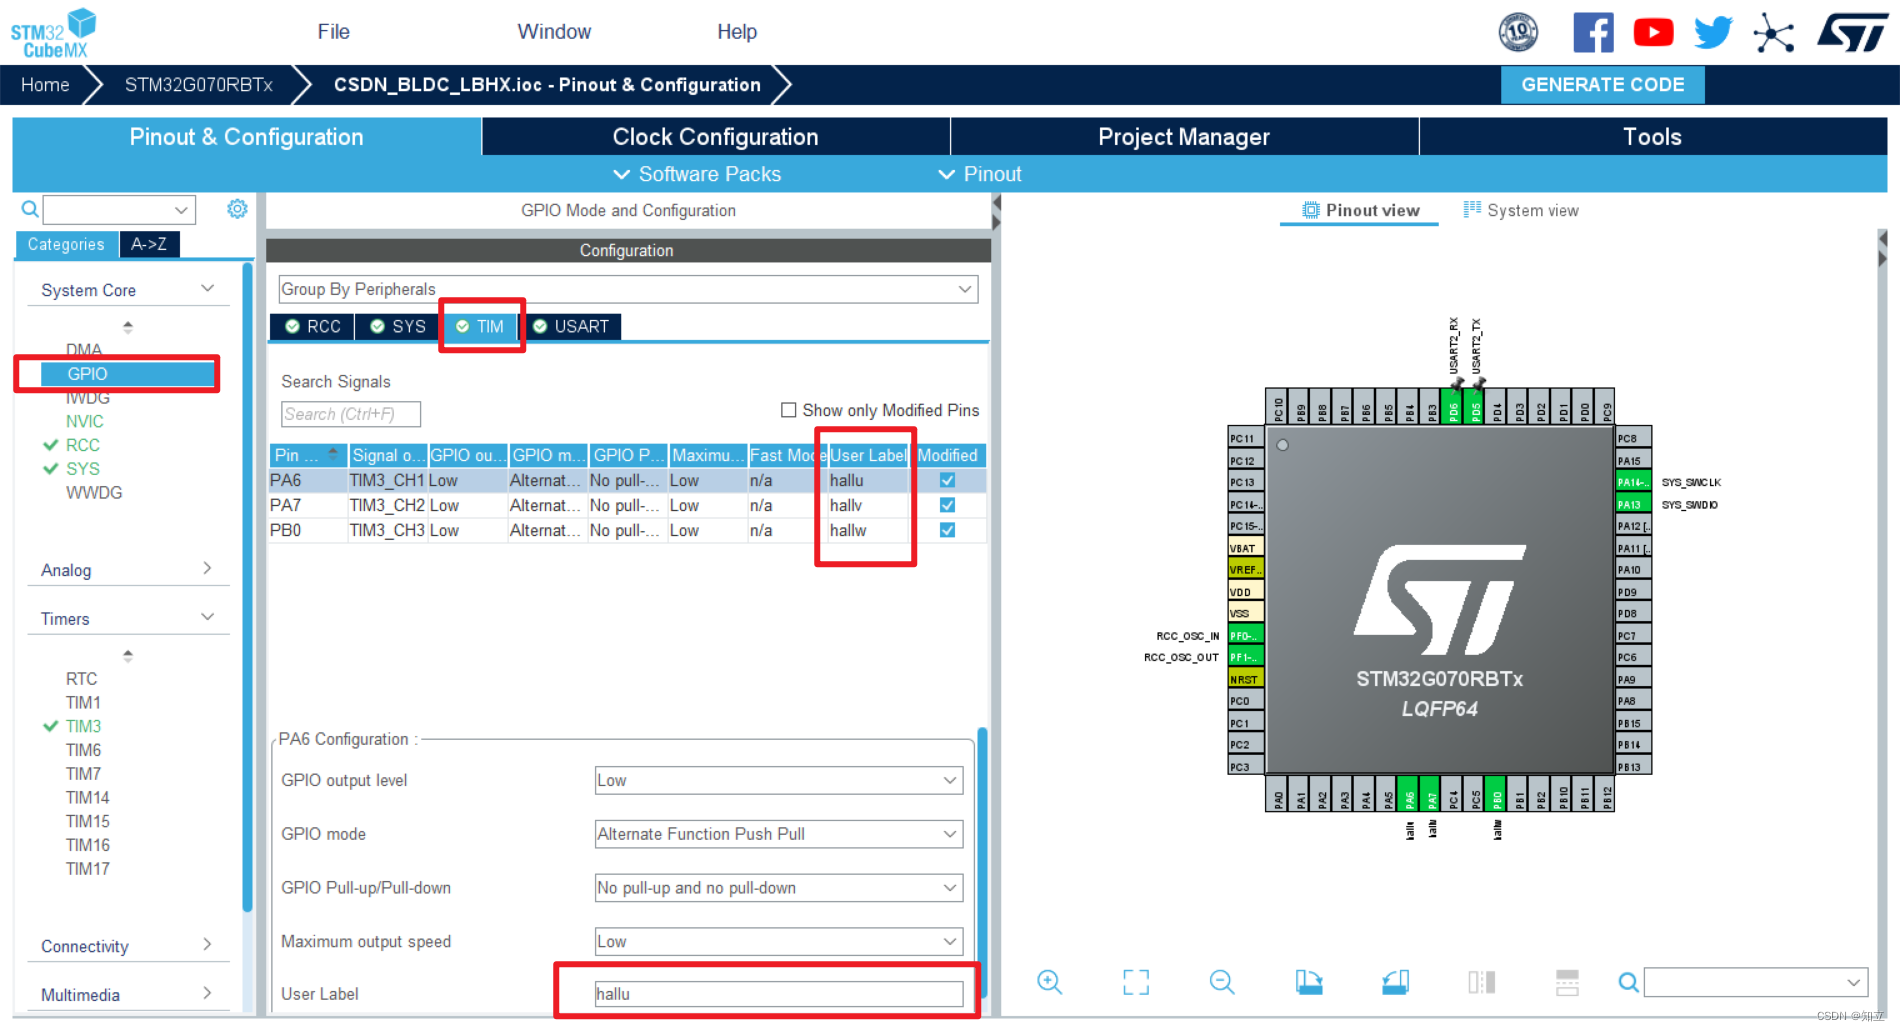Open Maximum output speed dropdown

coord(779,941)
